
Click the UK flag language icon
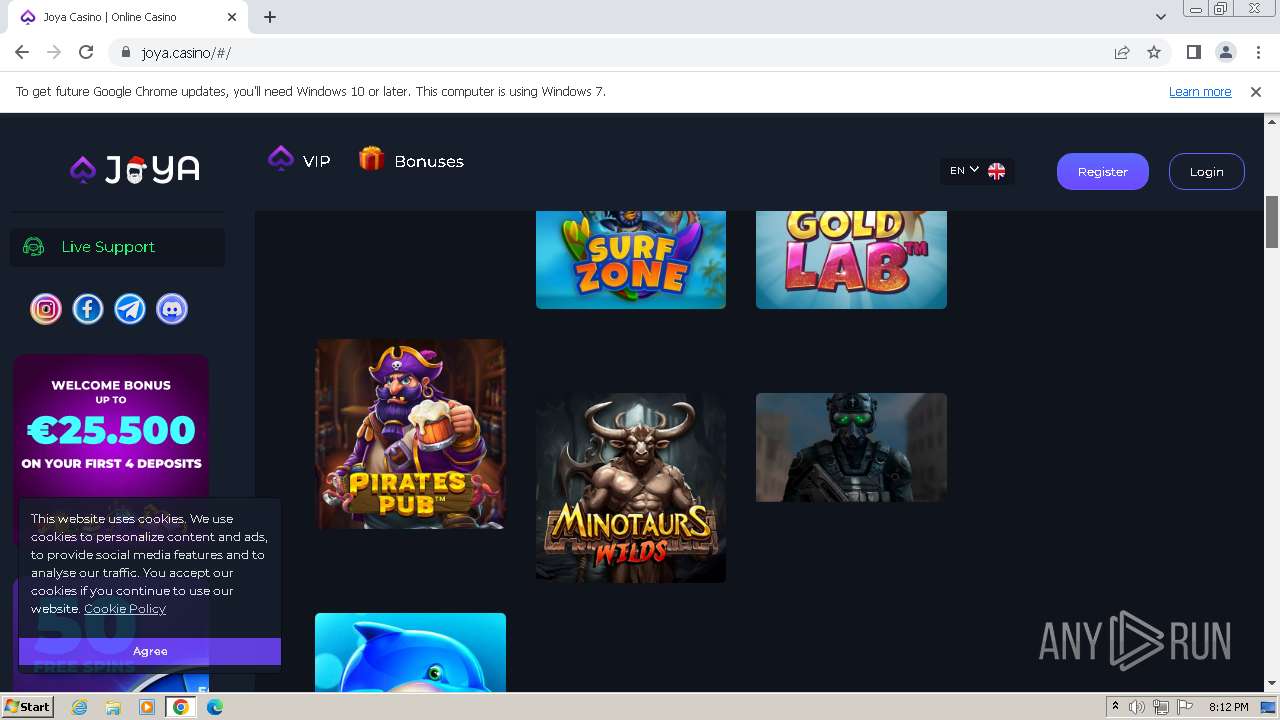(996, 171)
